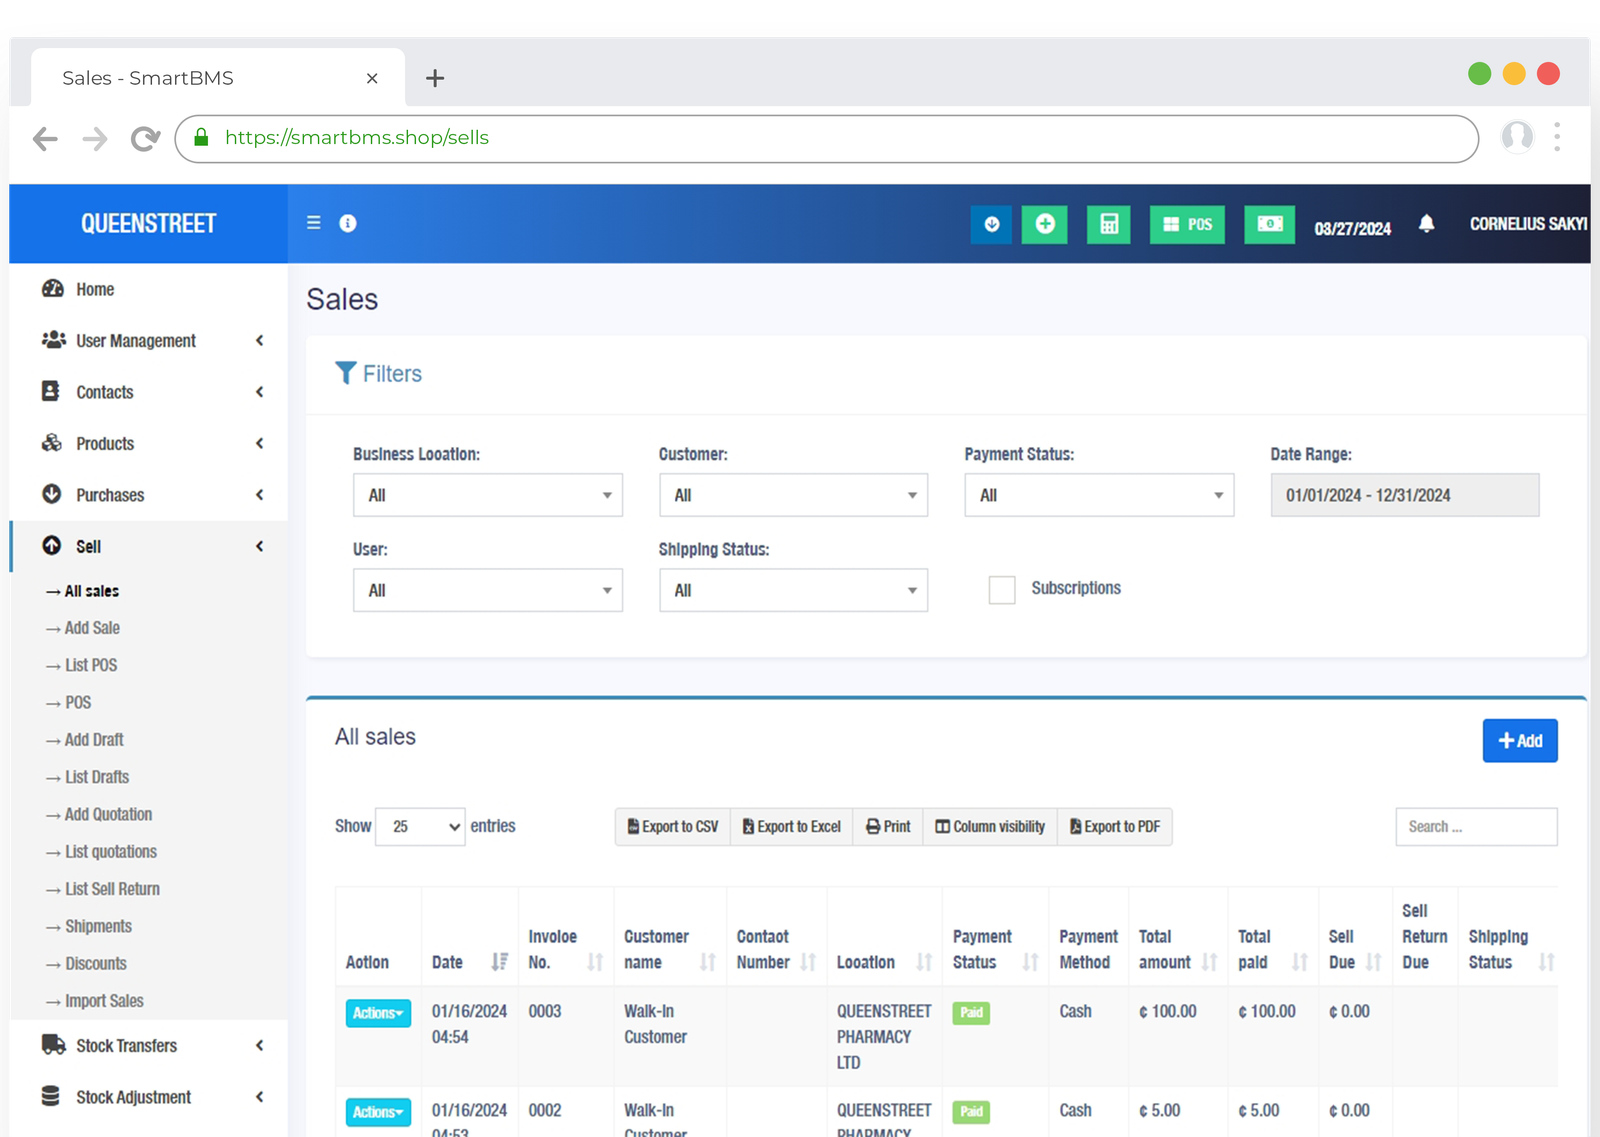The image size is (1600, 1137).
Task: Change the Show entries count dropdown
Action: coord(420,827)
